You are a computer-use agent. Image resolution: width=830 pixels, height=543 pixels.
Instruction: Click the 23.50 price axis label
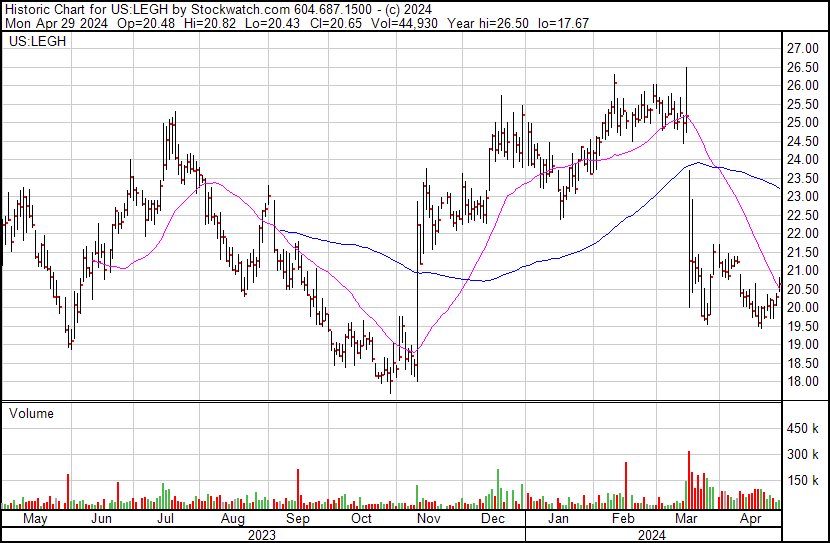pyautogui.click(x=802, y=178)
